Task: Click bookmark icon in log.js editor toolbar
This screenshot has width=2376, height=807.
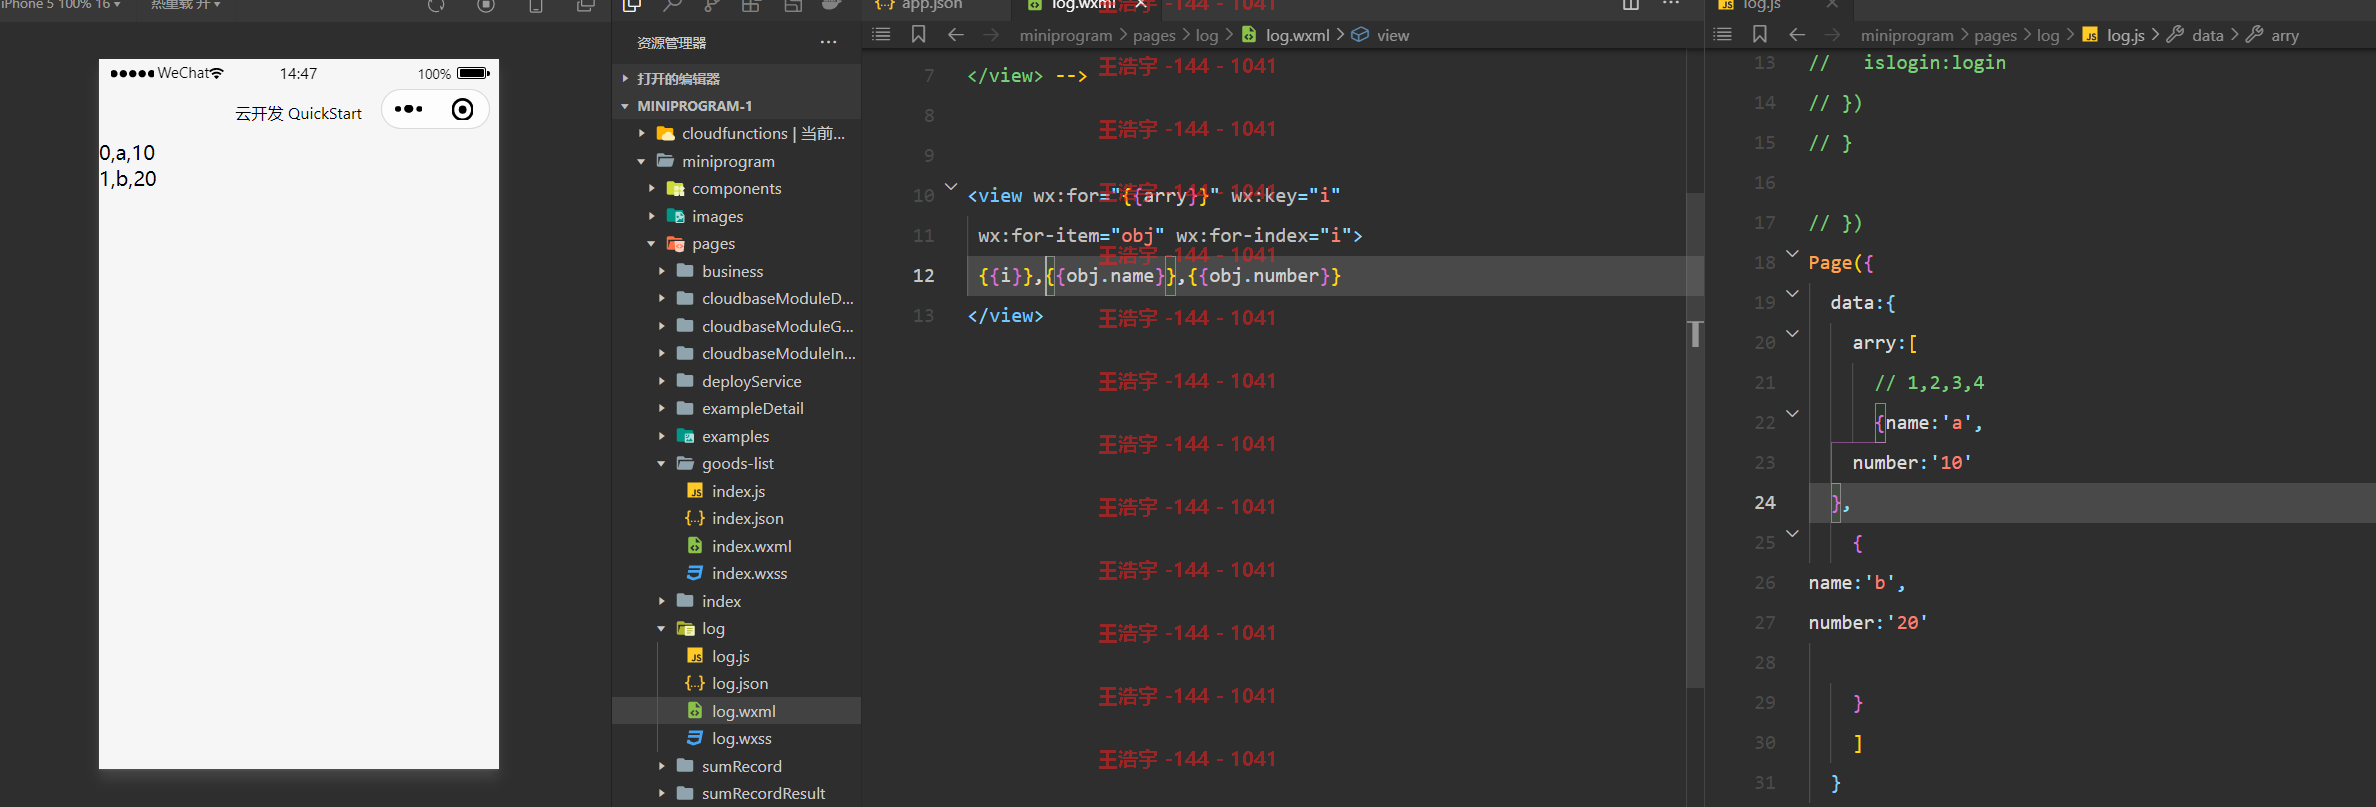Action: [1760, 34]
